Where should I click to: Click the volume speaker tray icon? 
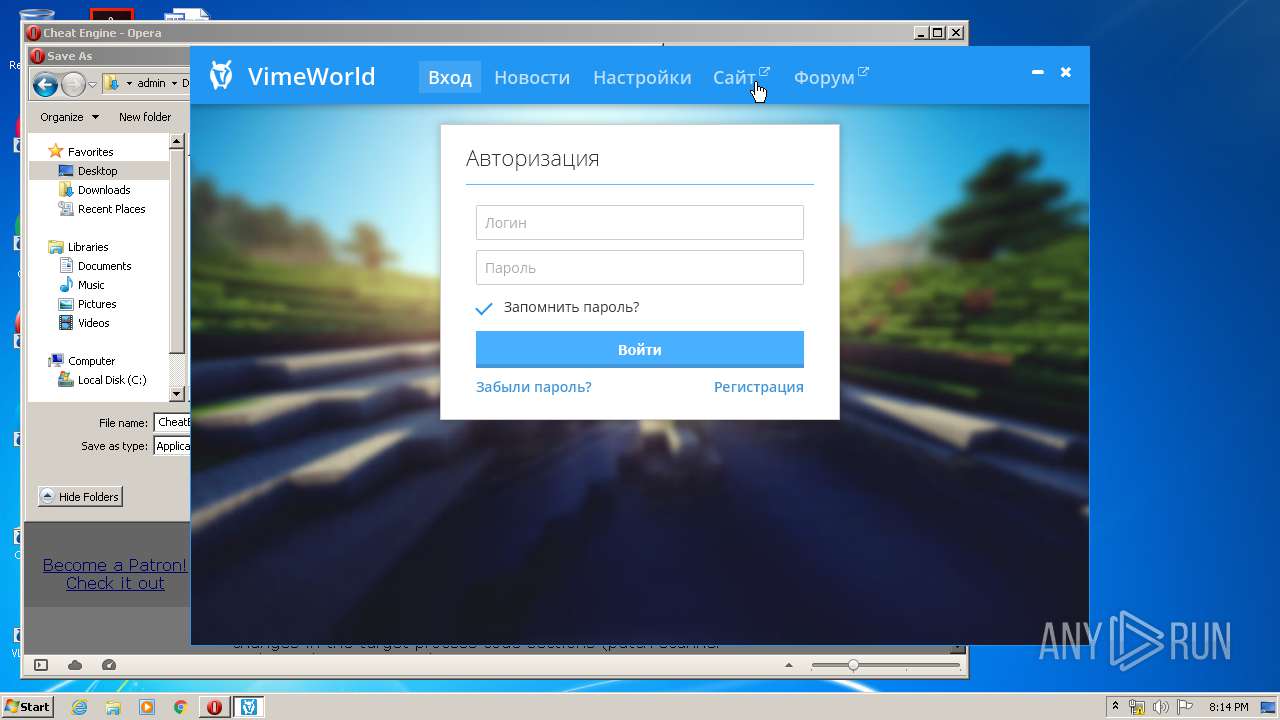[x=1161, y=707]
